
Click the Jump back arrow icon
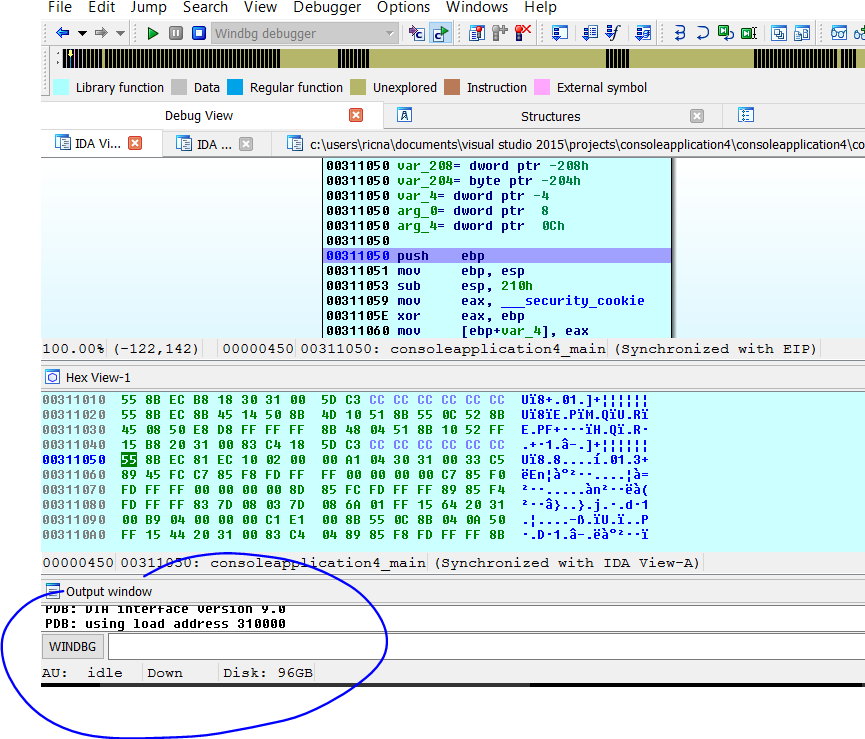[x=62, y=33]
